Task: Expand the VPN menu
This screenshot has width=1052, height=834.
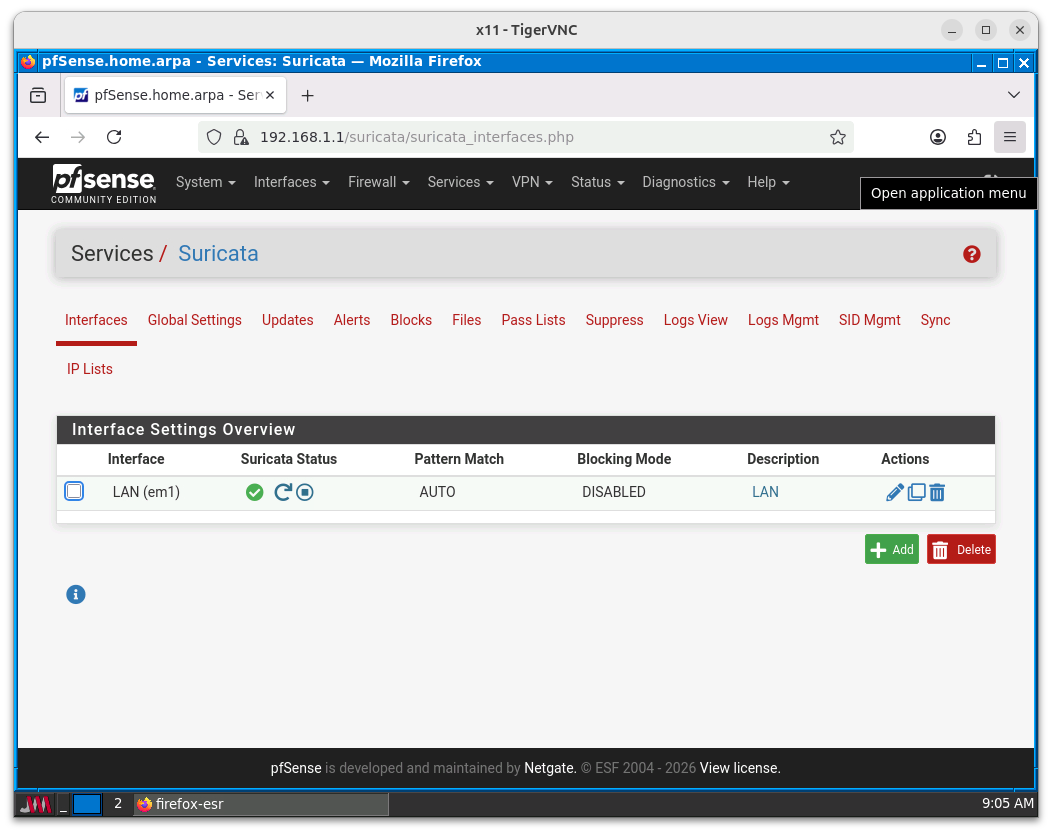Action: tap(532, 183)
